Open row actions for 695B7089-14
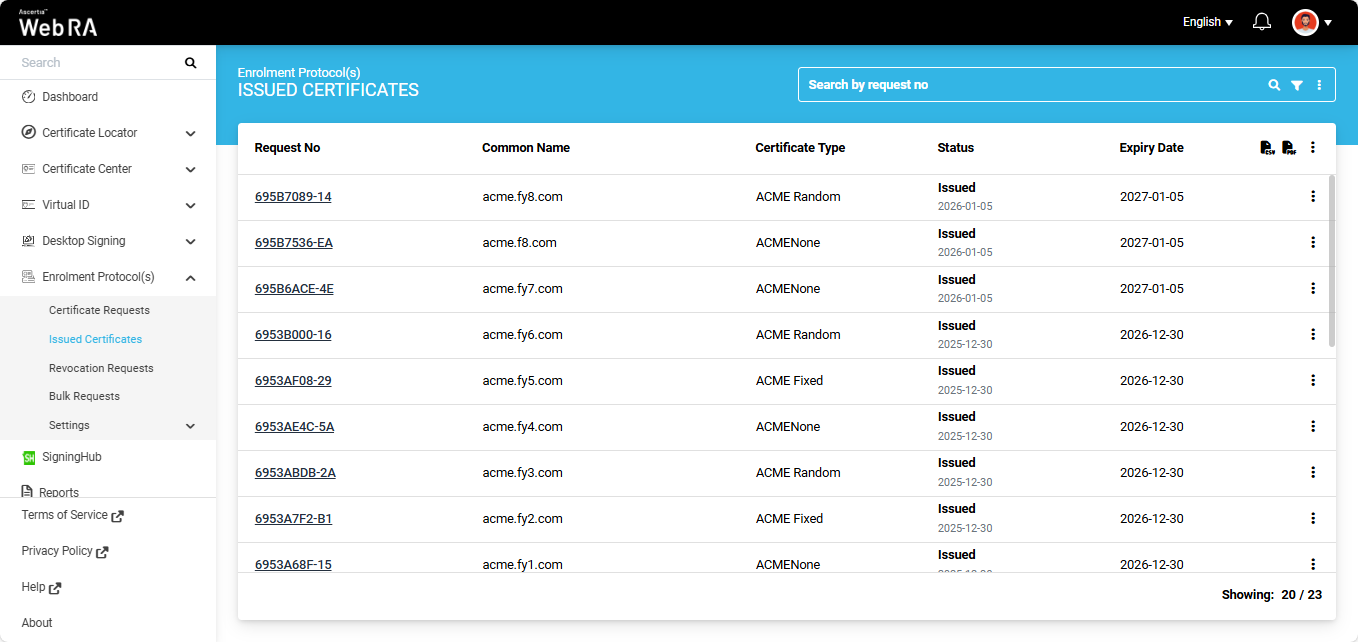The width and height of the screenshot is (1358, 642). [1313, 197]
